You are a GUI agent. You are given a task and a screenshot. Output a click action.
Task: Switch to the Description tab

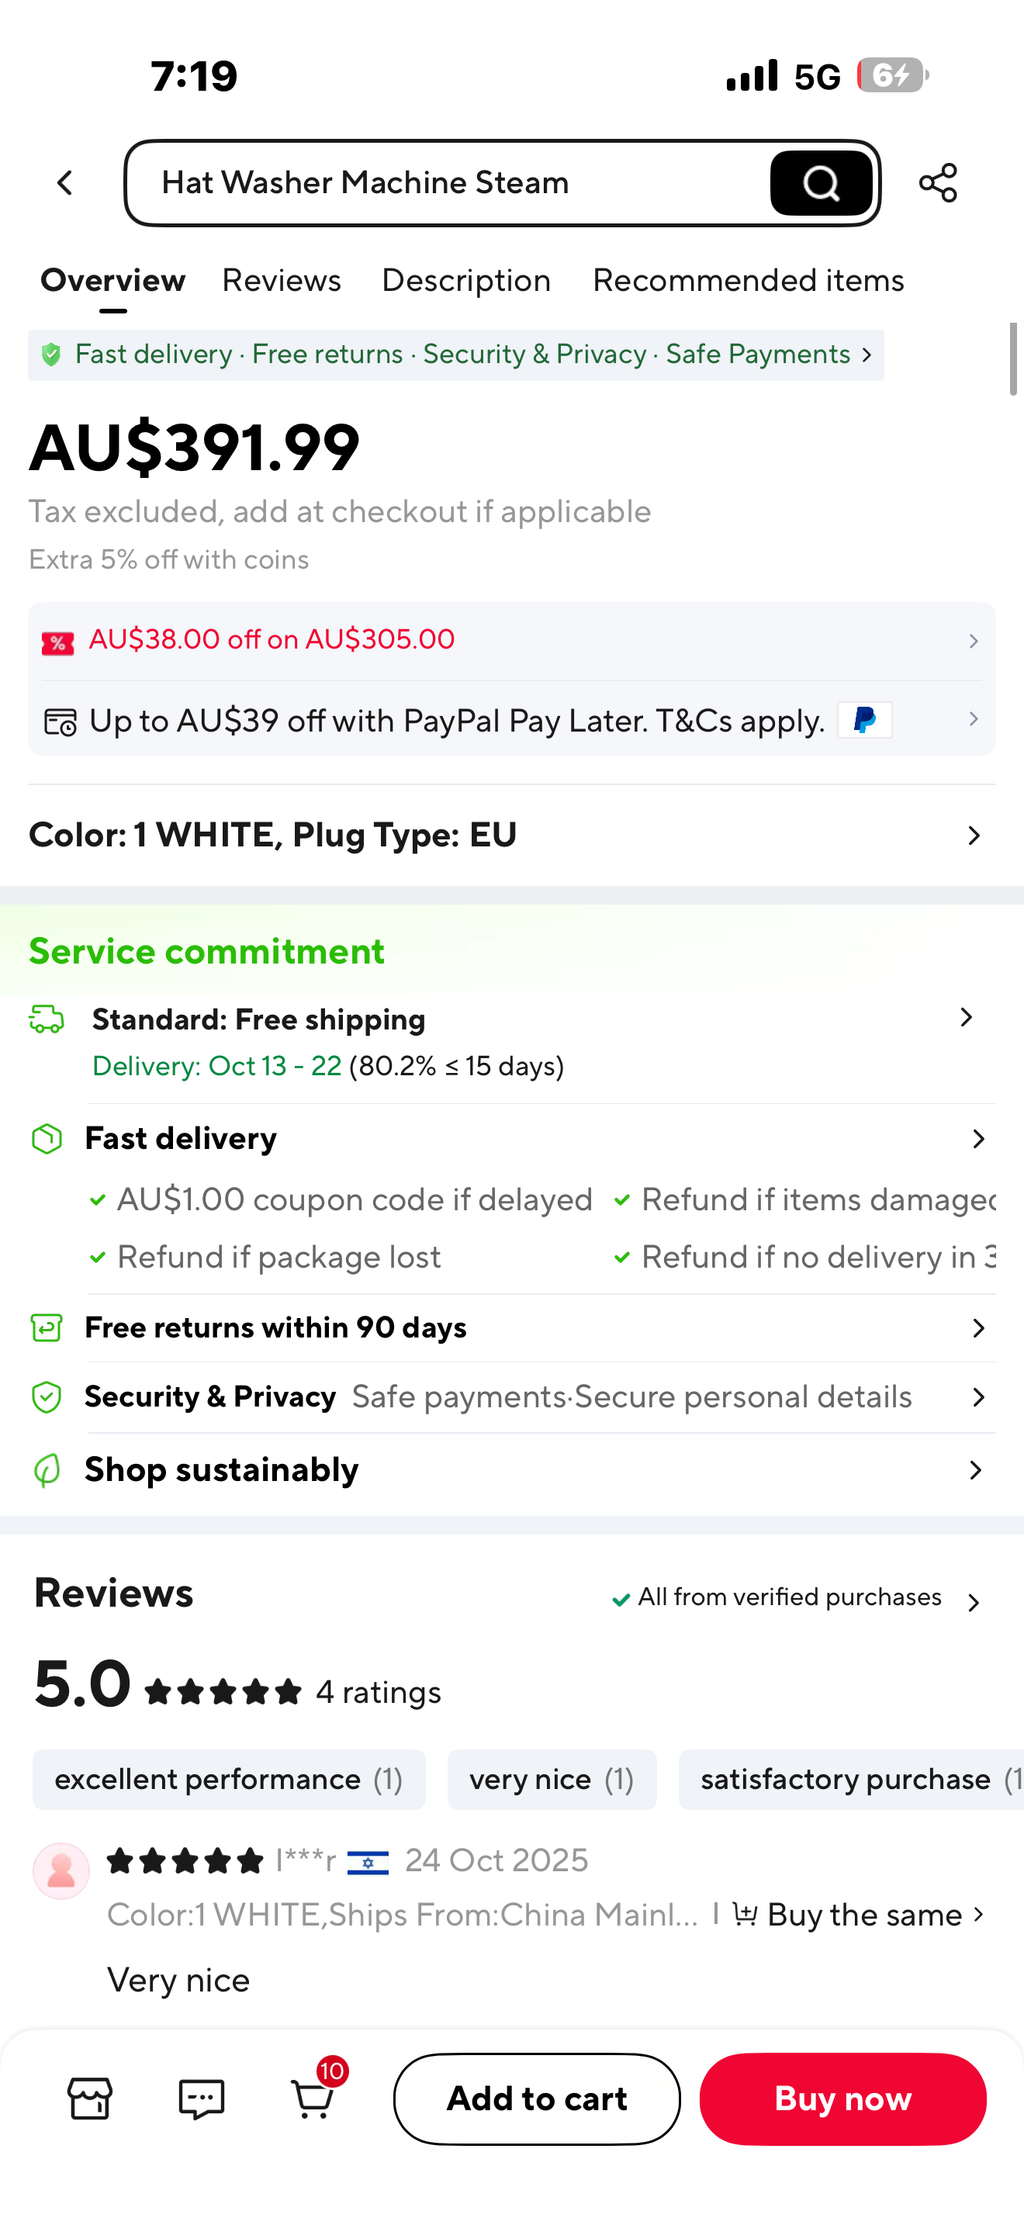tap(466, 281)
